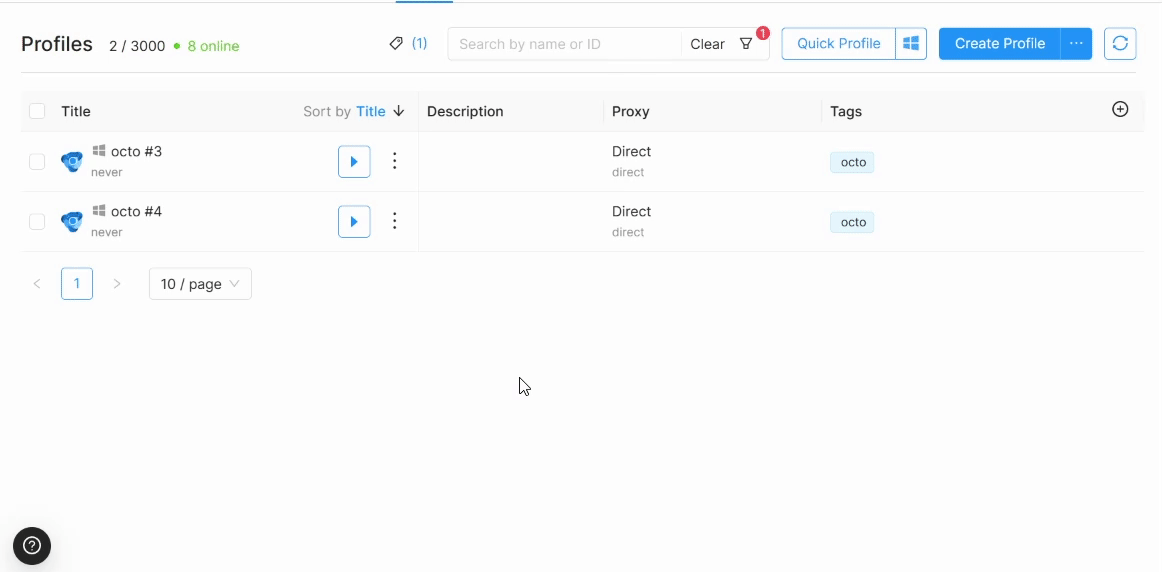The image size is (1162, 572).
Task: Start the octo #4 profile
Action: pyautogui.click(x=354, y=222)
